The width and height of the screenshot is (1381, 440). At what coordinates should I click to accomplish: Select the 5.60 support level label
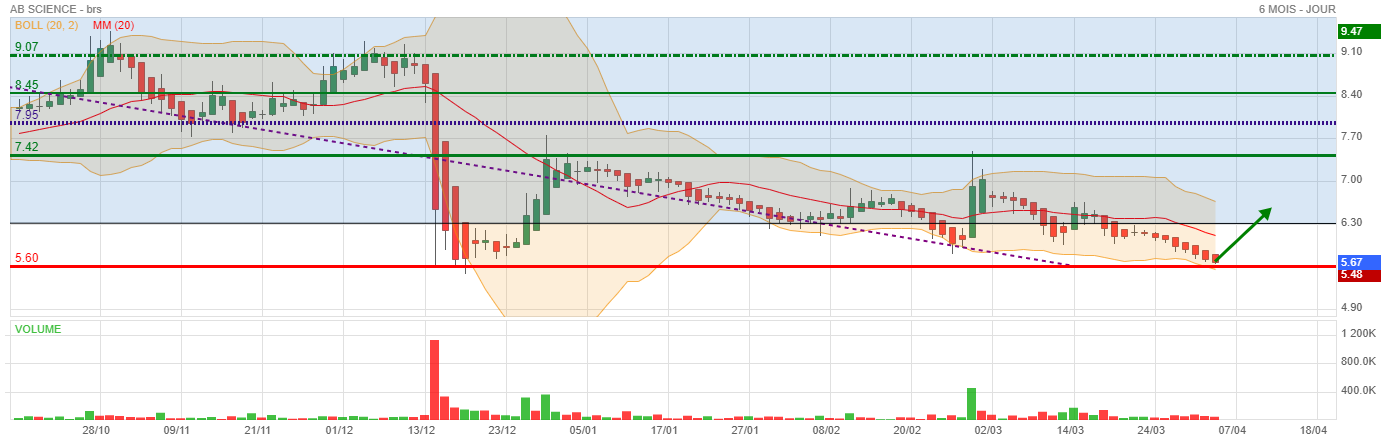[x=26, y=258]
